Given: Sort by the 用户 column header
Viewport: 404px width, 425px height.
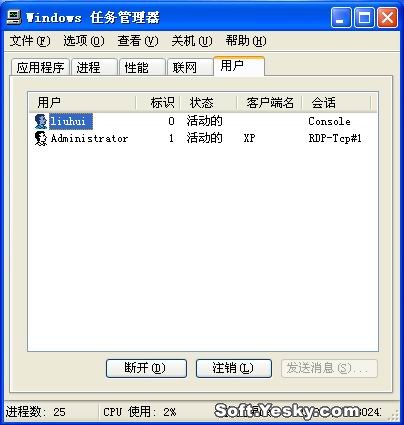Looking at the screenshot, I should tap(82, 102).
